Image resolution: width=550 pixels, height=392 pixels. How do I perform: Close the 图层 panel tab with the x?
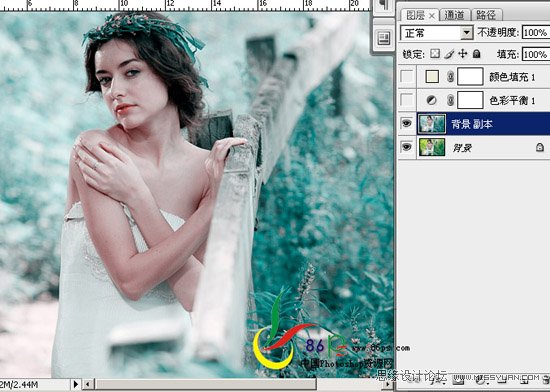pos(432,16)
